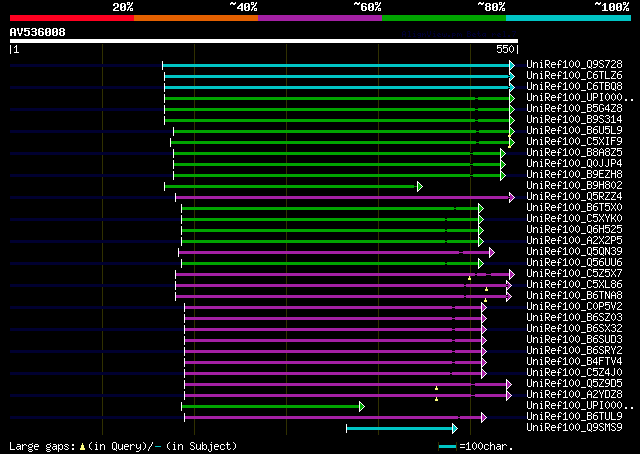Click the 'Large gaps' legend text
Screen dimensions: 640x454
[x=42, y=446]
